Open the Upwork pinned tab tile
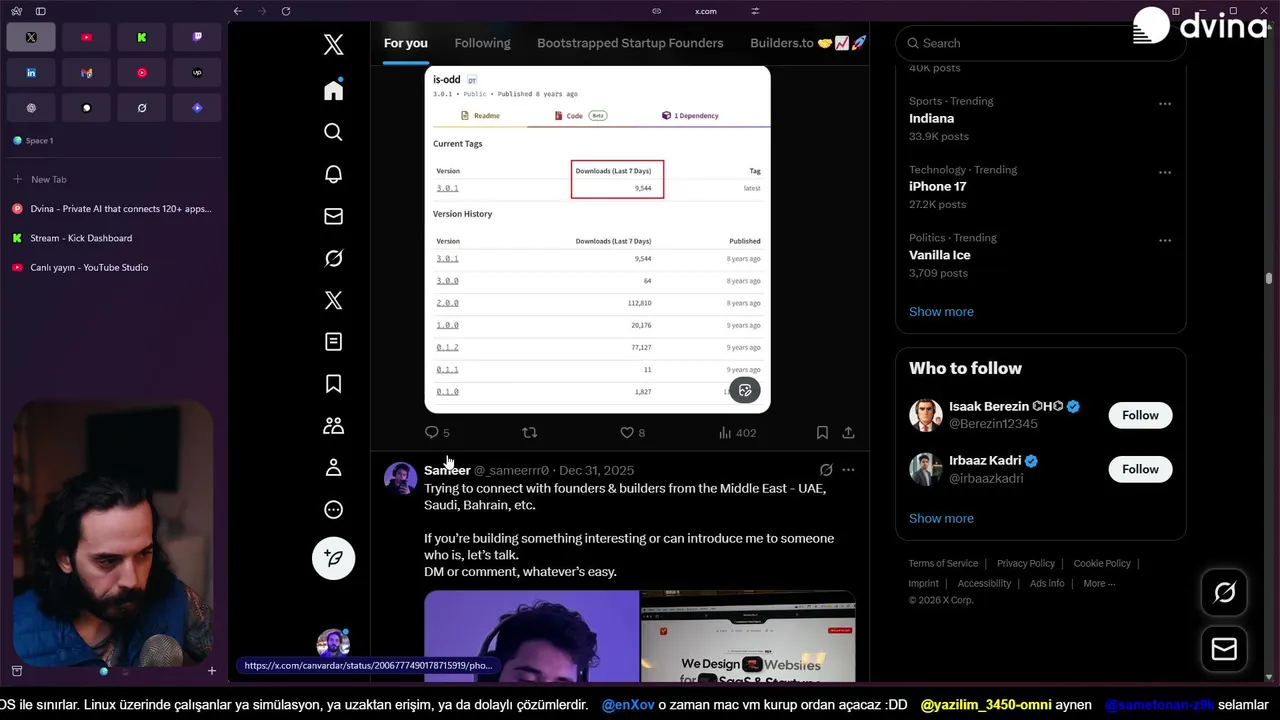This screenshot has height=720, width=1280. click(x=197, y=73)
